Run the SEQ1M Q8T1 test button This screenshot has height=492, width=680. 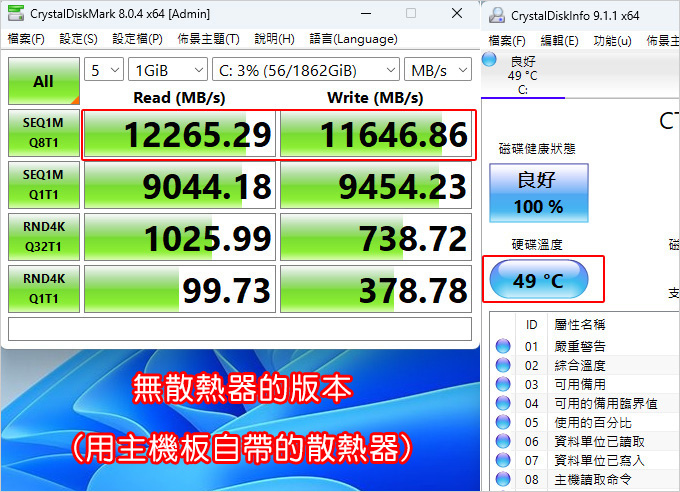point(44,133)
